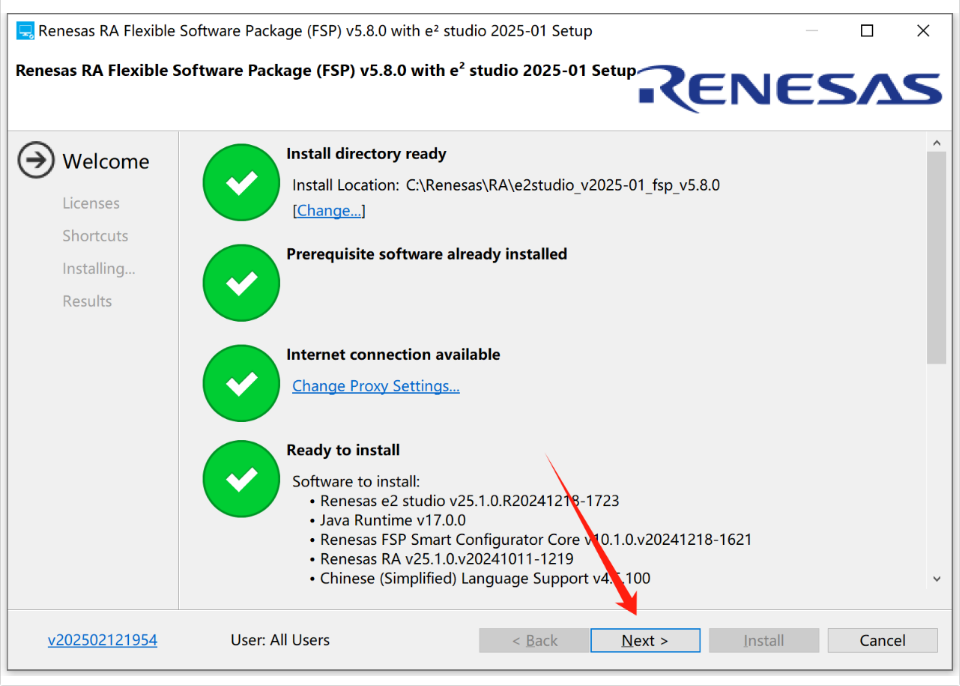Click the disabled Back button
The height and width of the screenshot is (686, 960).
coord(534,640)
